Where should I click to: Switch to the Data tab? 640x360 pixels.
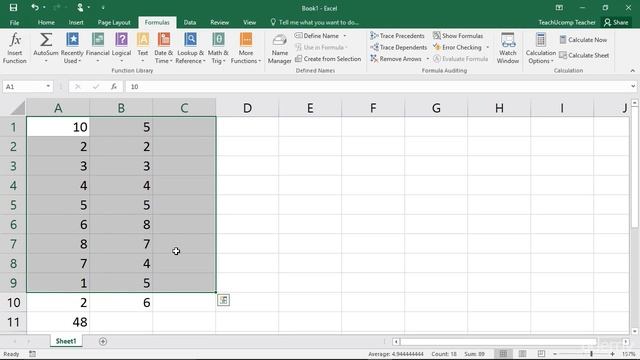click(190, 22)
